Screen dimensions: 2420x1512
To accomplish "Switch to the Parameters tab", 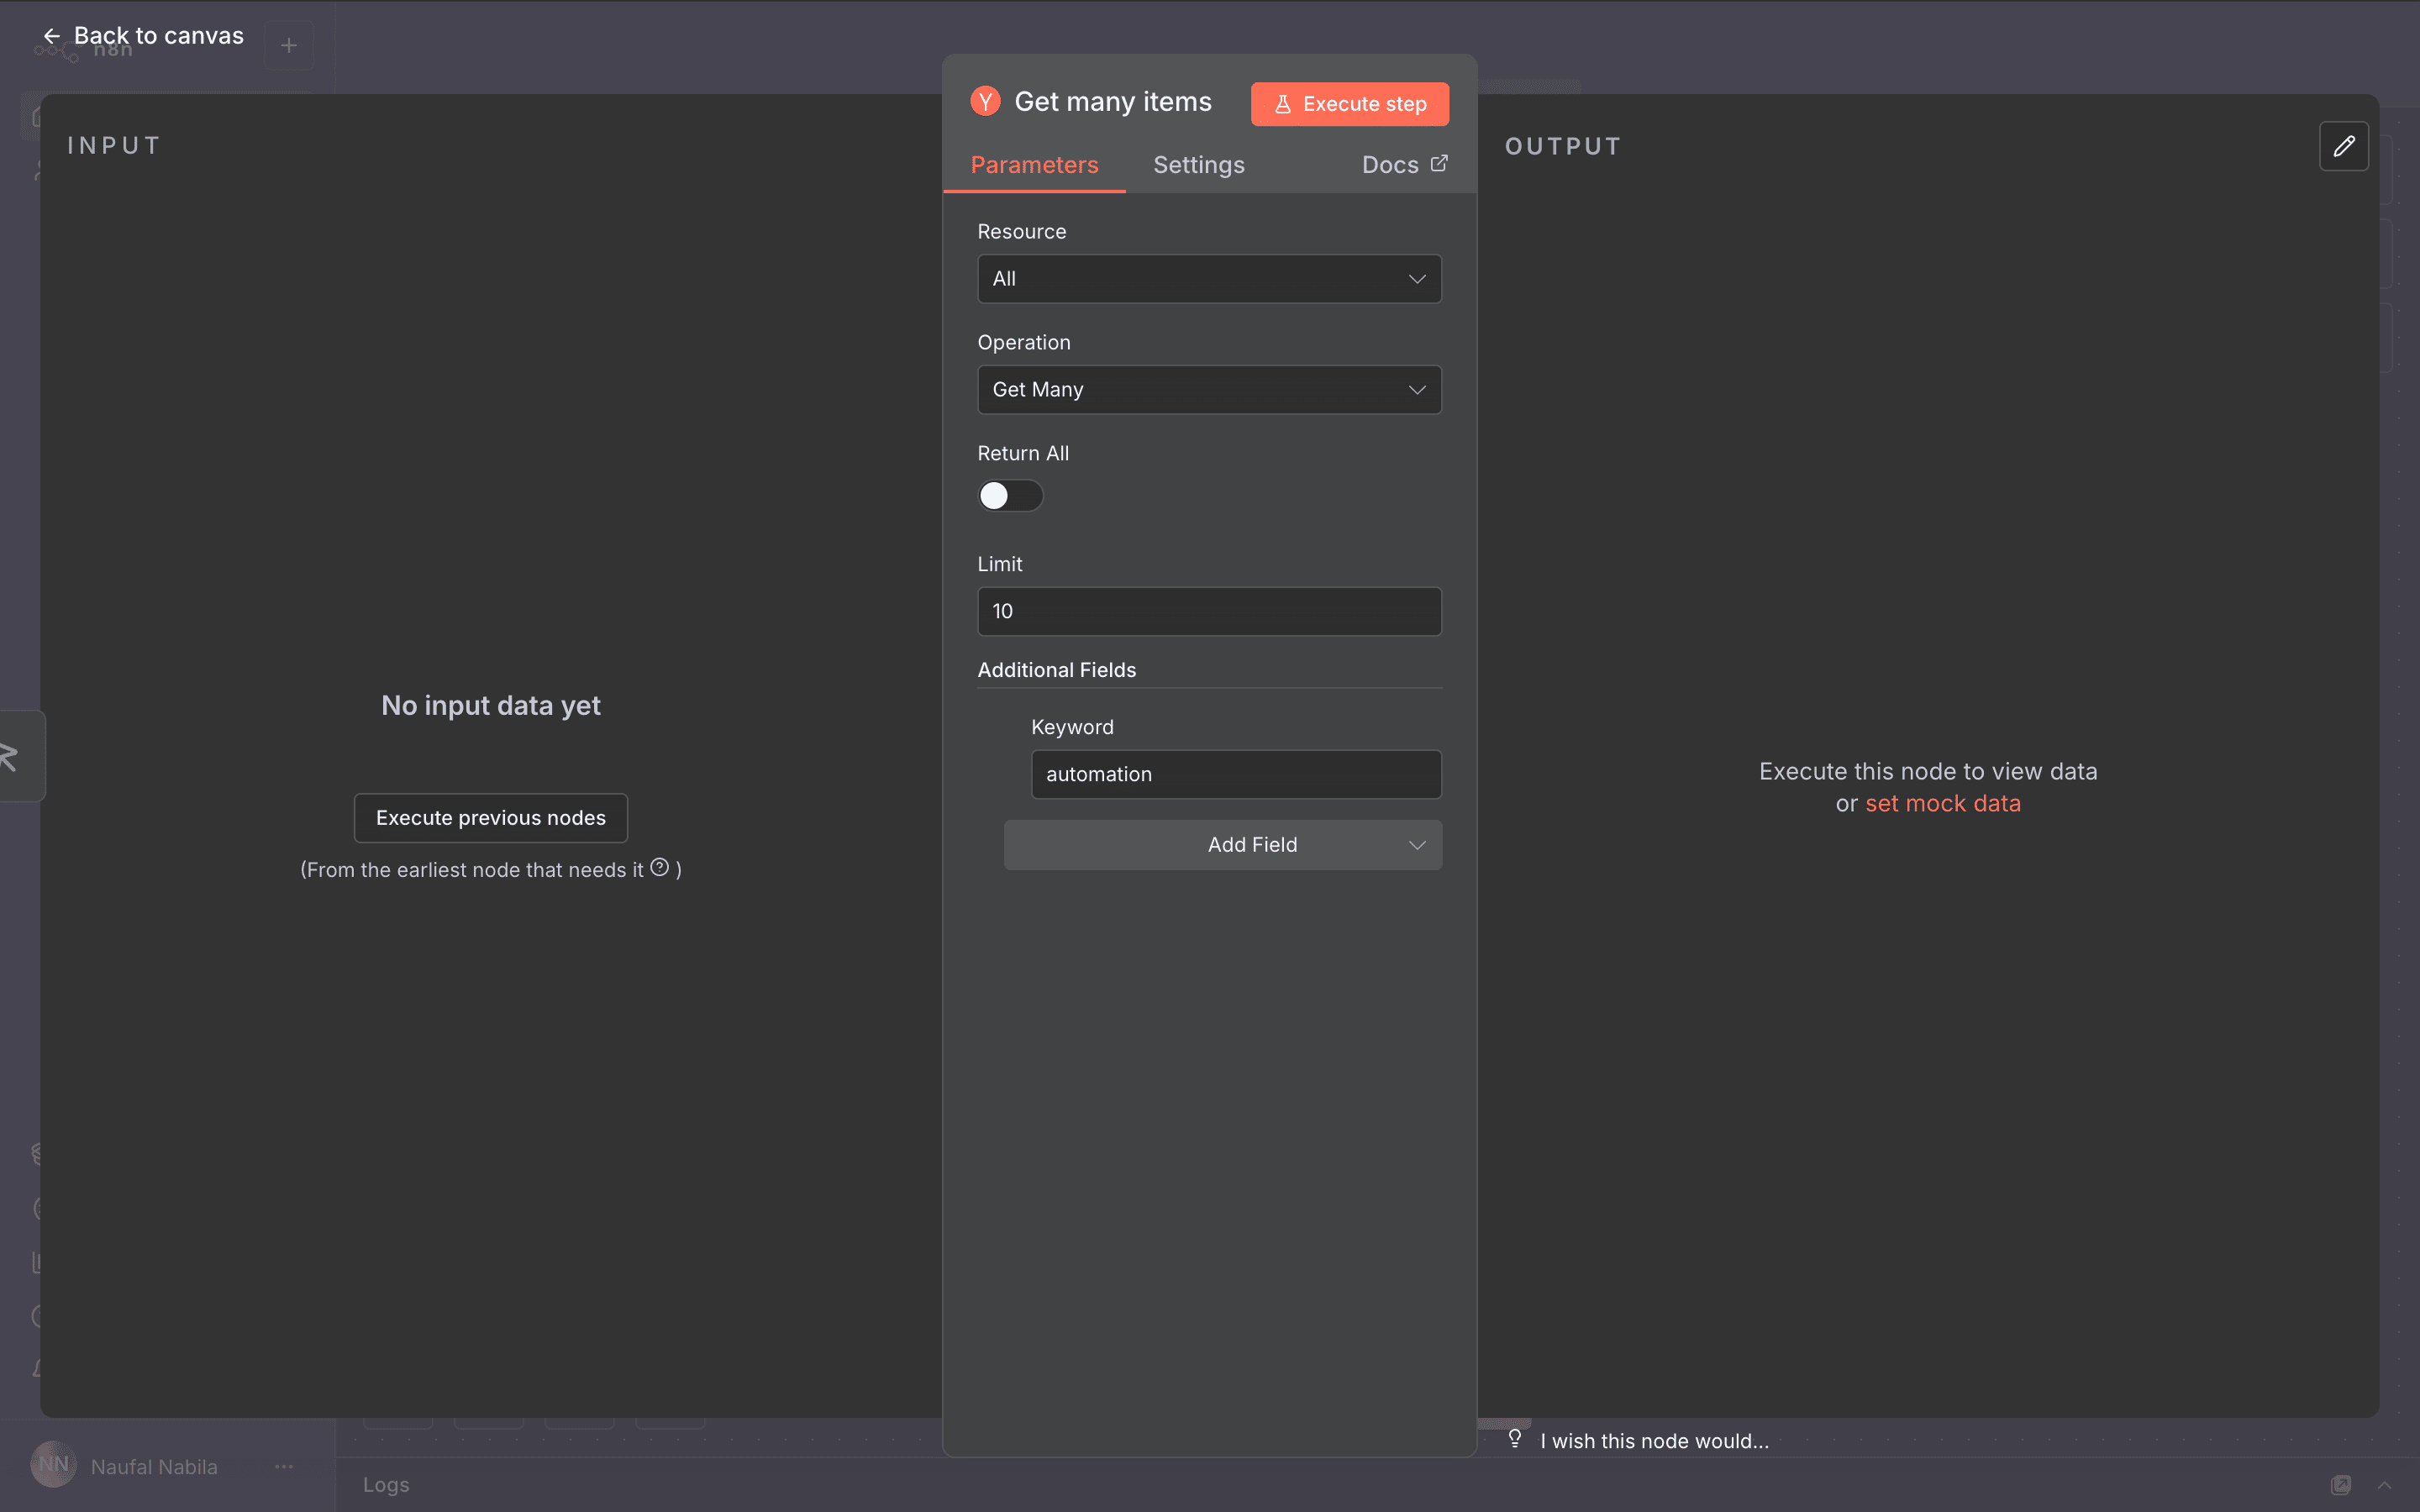I will 1034,165.
